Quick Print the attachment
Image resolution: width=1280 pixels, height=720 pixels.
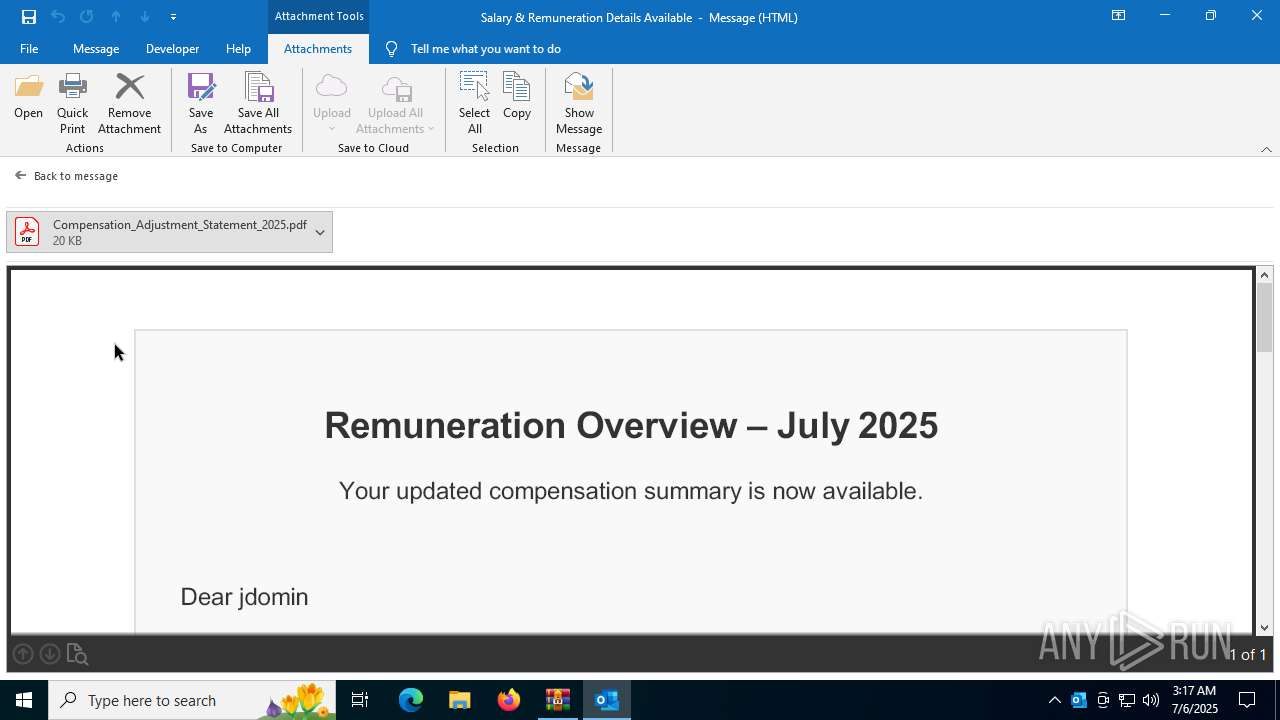(72, 104)
